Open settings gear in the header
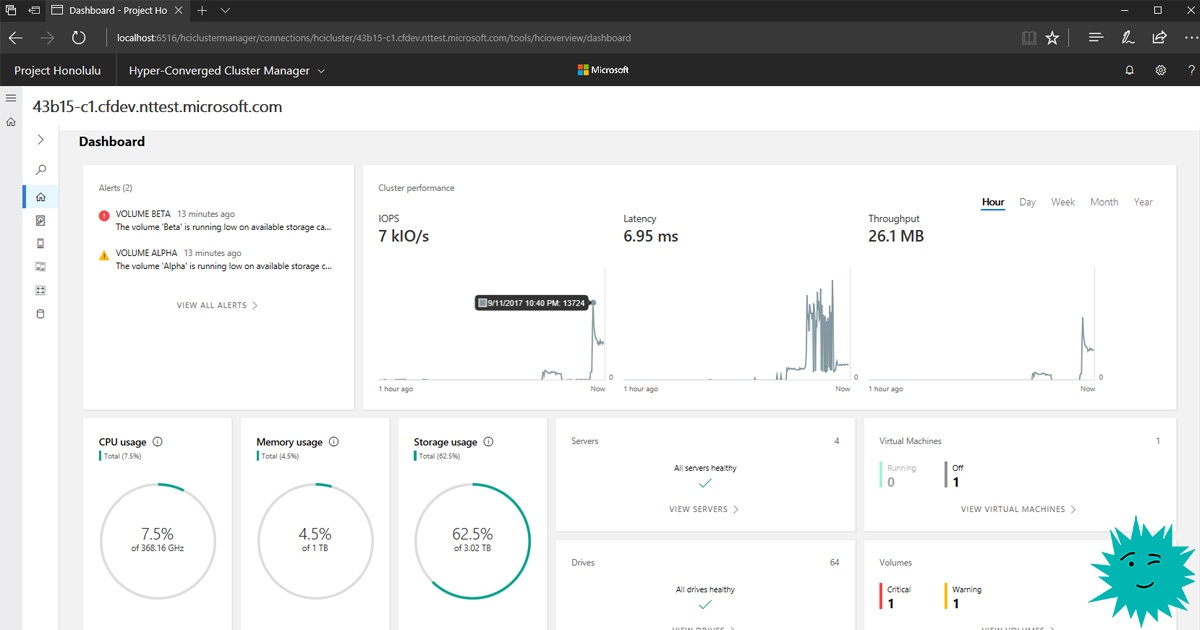This screenshot has height=630, width=1200. coord(1161,70)
